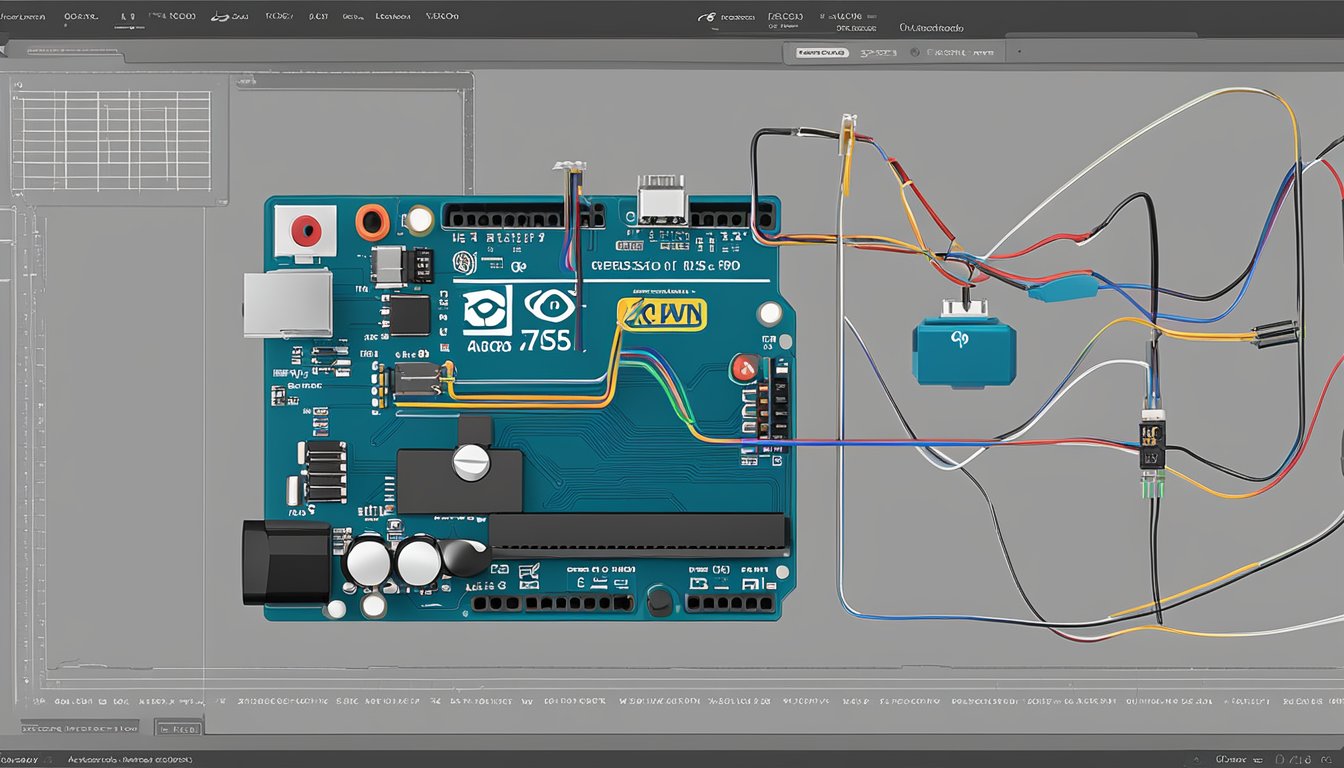Select the radio button beside the search field
Image resolution: width=1344 pixels, height=768 pixels.
(913, 52)
